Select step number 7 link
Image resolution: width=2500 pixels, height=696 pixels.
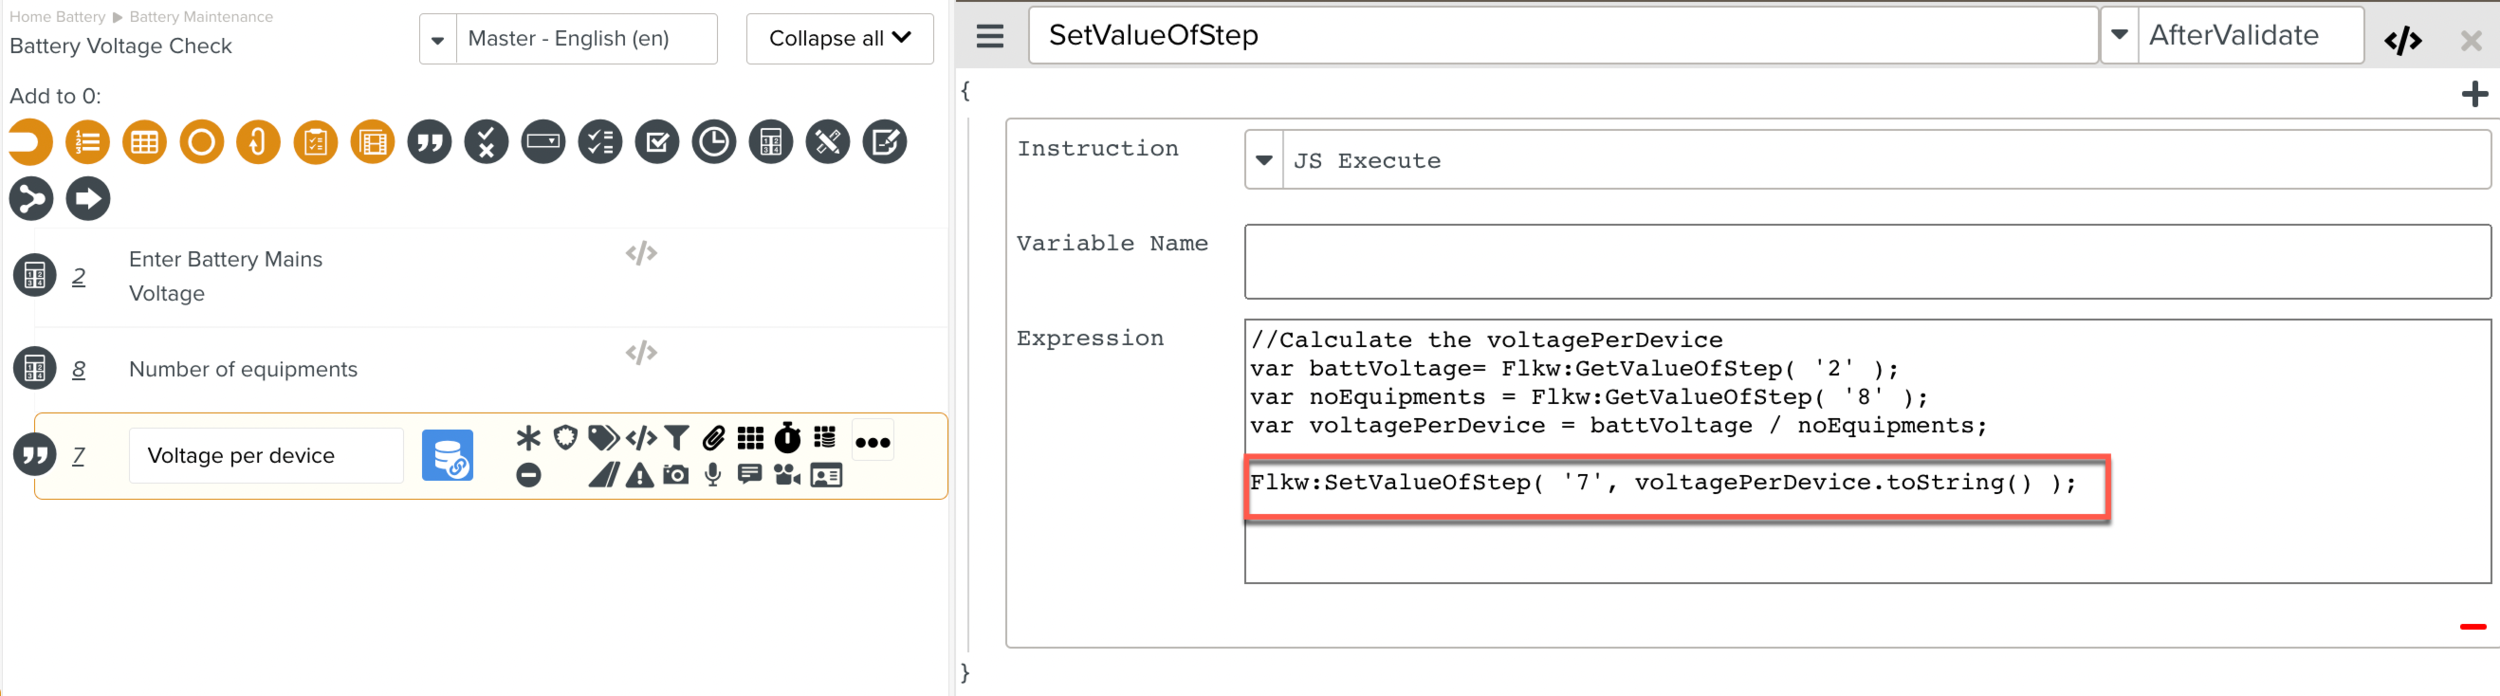click(x=79, y=456)
